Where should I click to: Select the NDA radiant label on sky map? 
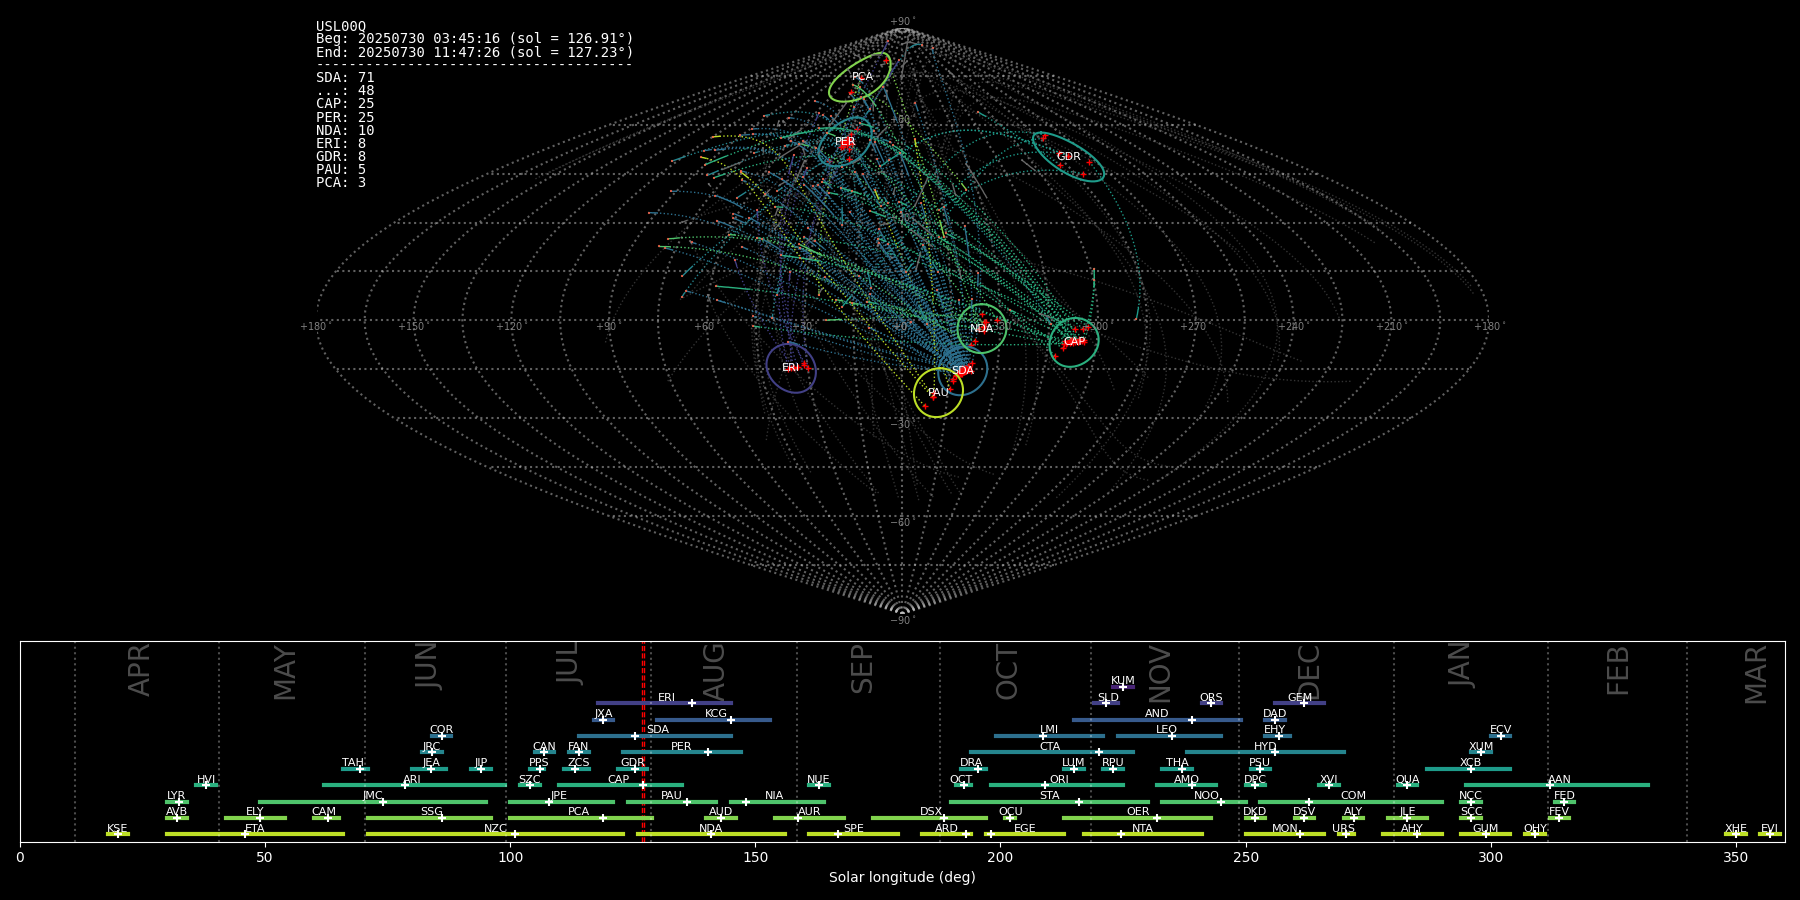pos(982,329)
